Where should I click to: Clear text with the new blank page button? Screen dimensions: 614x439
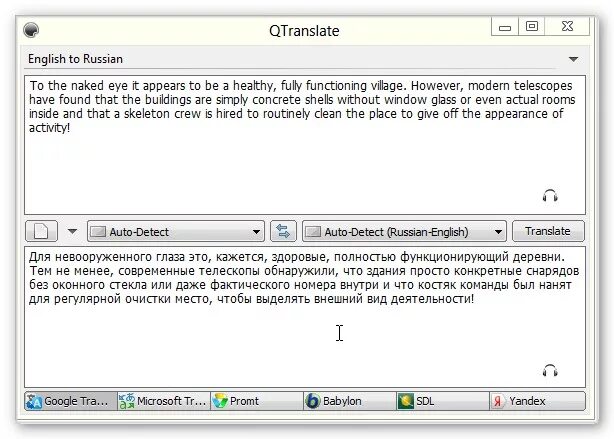[42, 231]
